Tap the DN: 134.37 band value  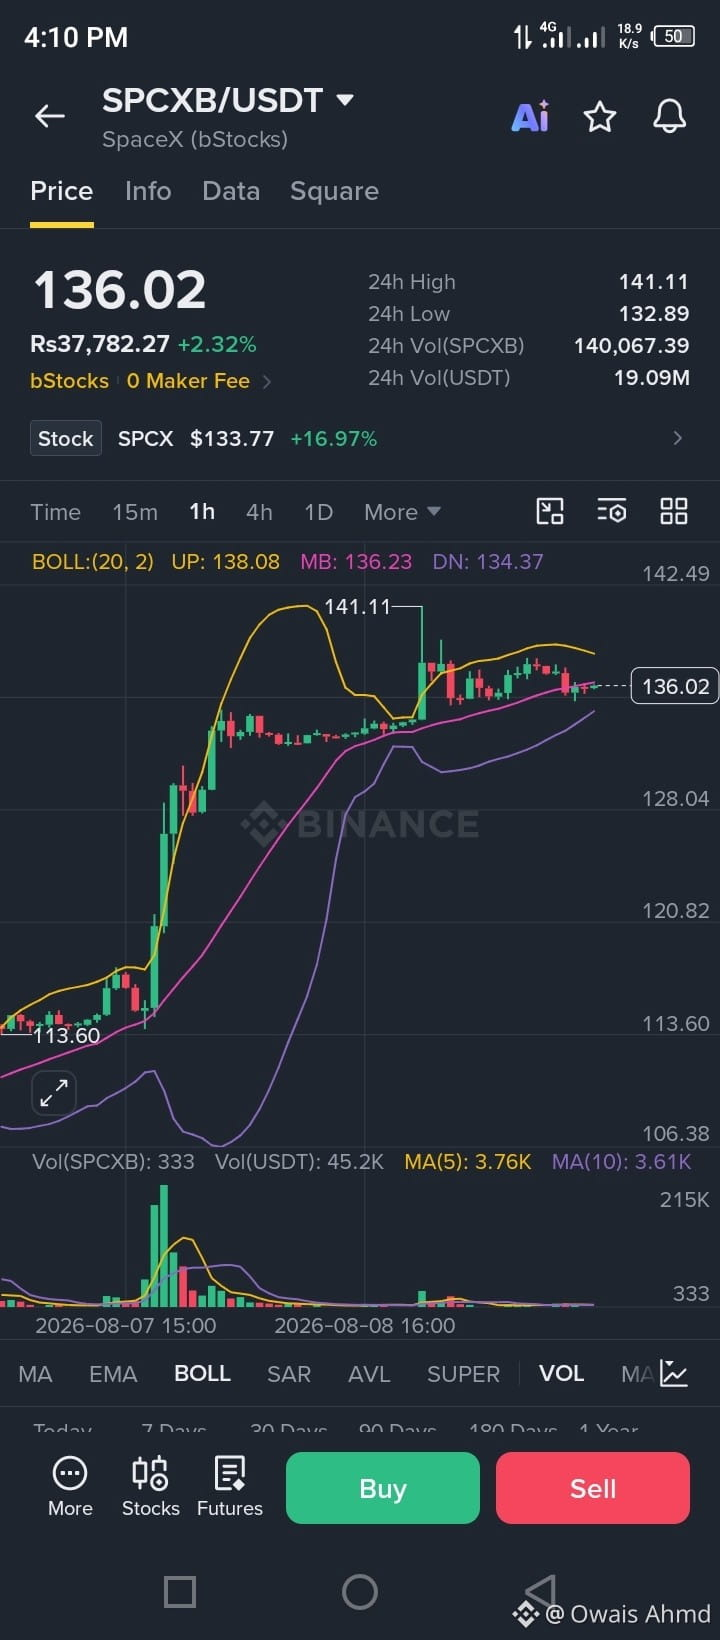pos(488,562)
